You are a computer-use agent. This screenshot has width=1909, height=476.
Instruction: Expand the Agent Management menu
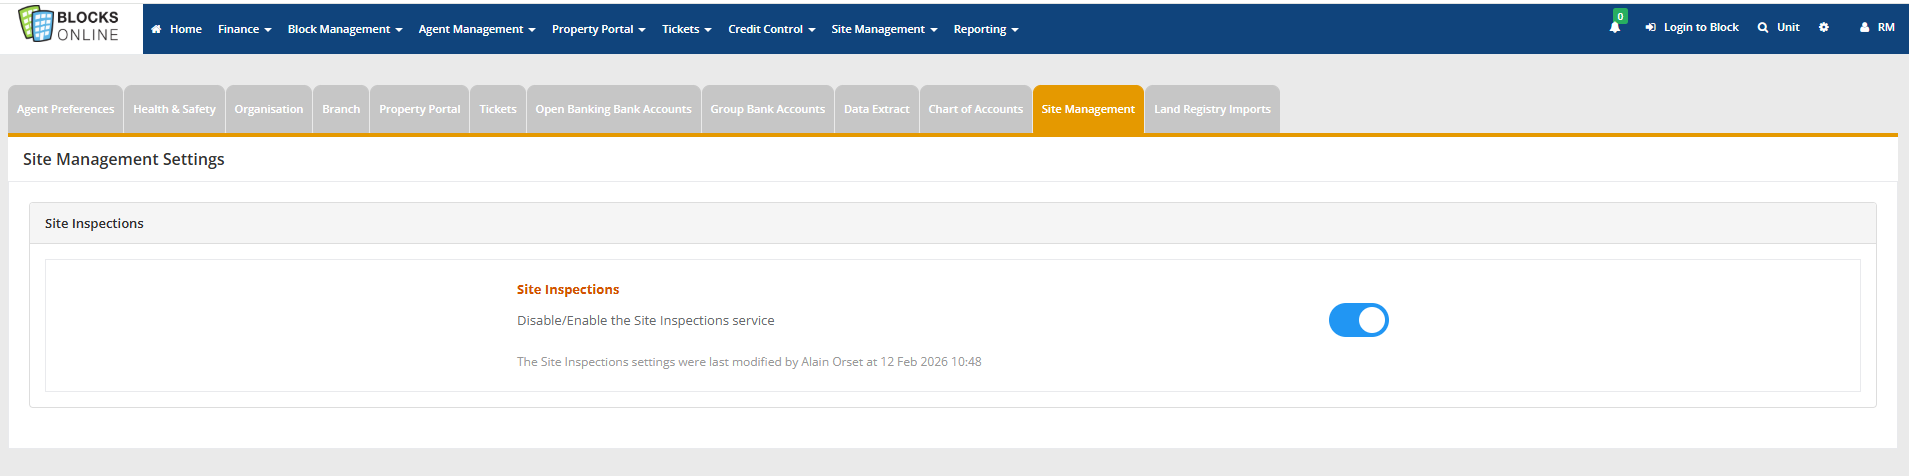tap(476, 29)
